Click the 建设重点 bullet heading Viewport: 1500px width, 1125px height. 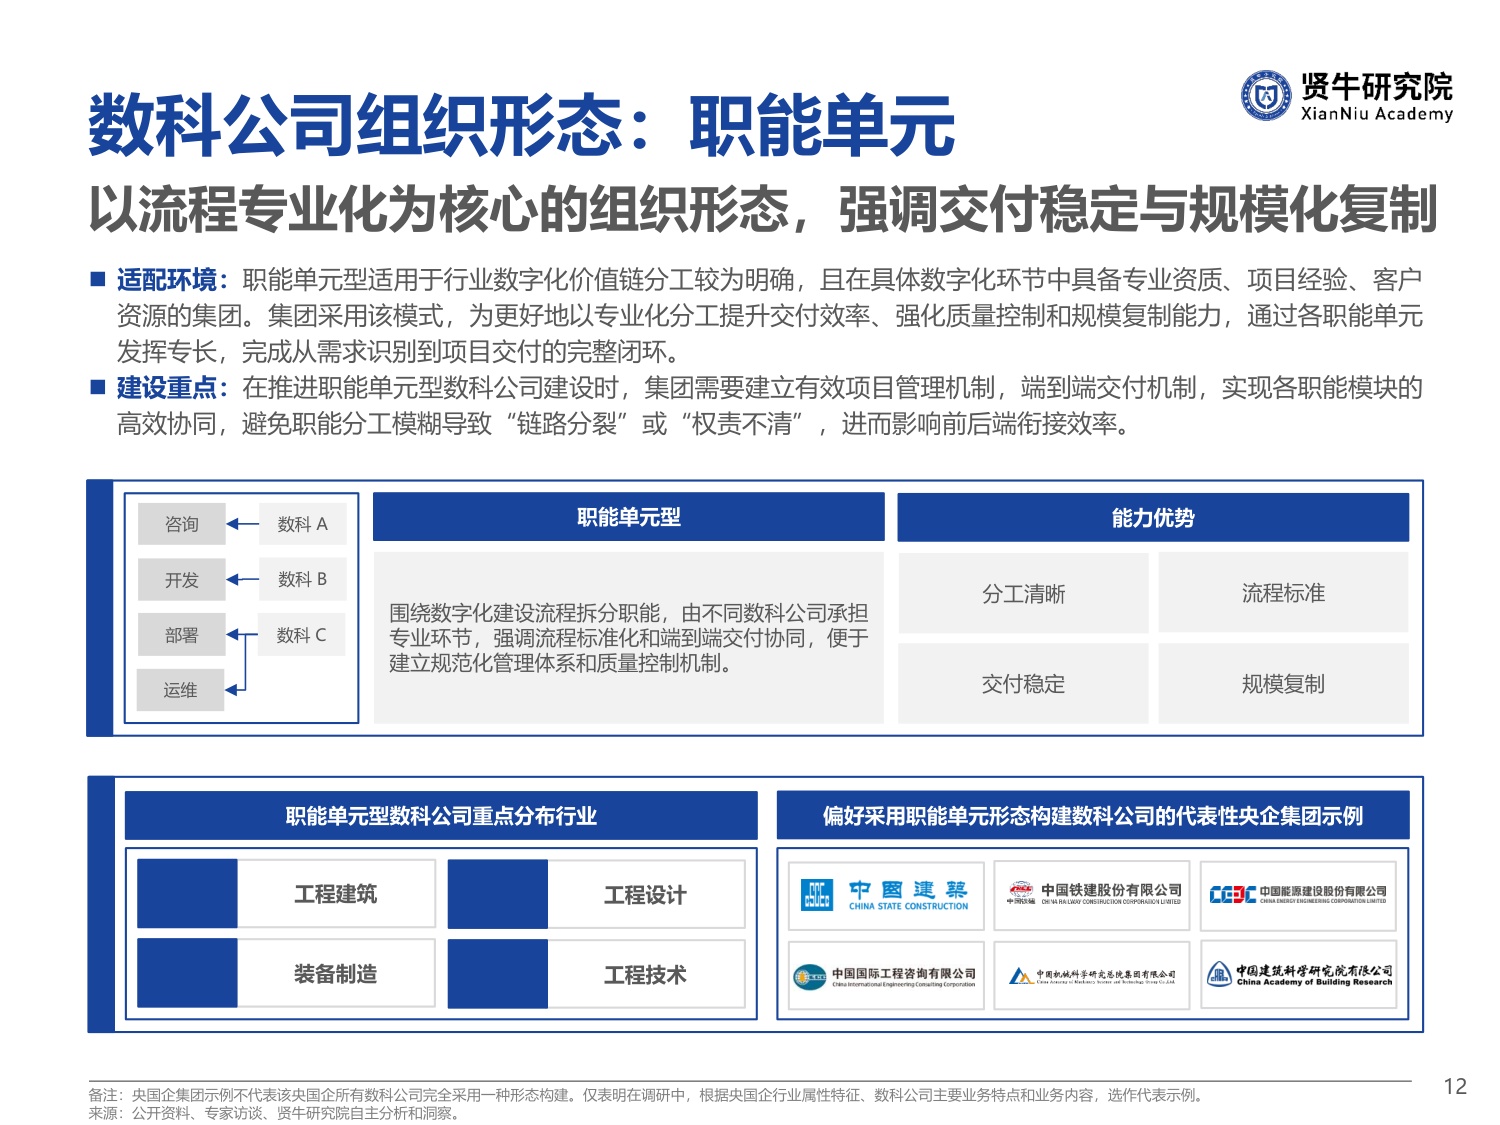point(171,387)
